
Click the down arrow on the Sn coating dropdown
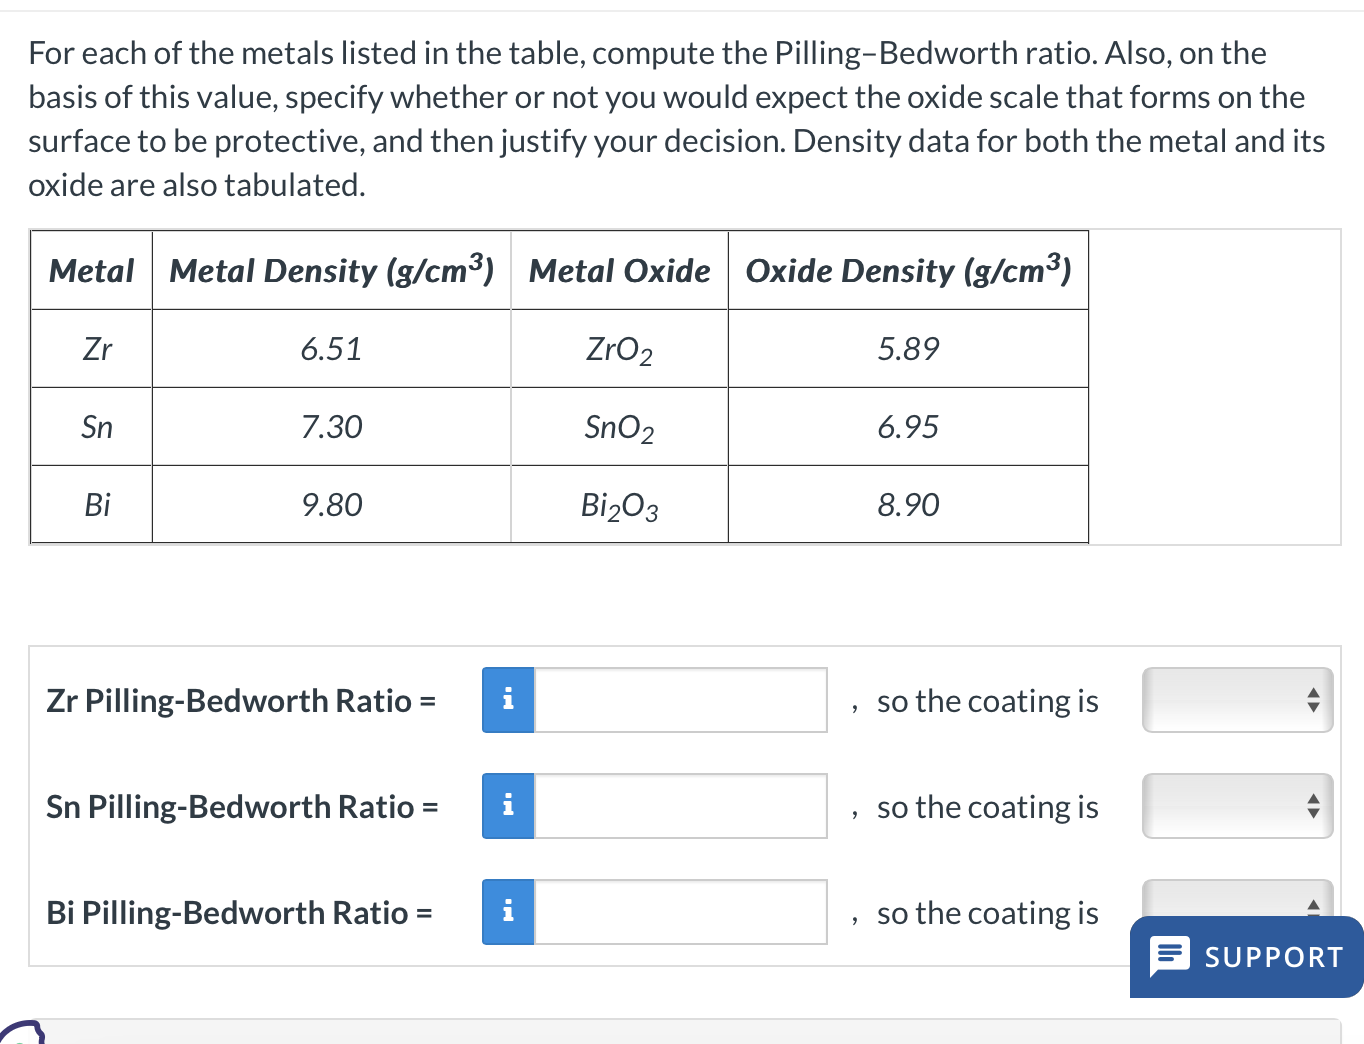[1313, 813]
